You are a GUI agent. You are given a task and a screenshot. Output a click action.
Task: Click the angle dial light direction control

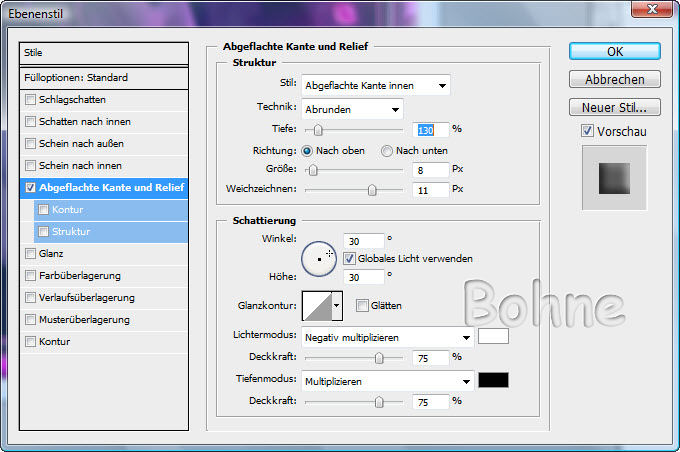(x=319, y=259)
